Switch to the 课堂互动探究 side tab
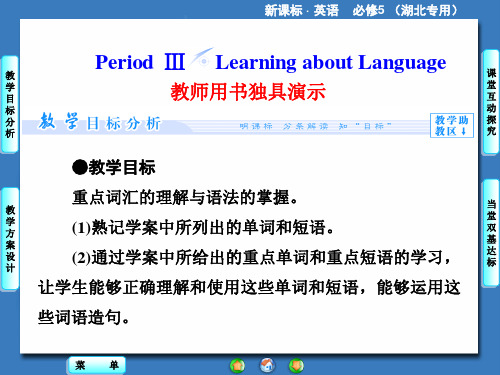 coord(491,102)
